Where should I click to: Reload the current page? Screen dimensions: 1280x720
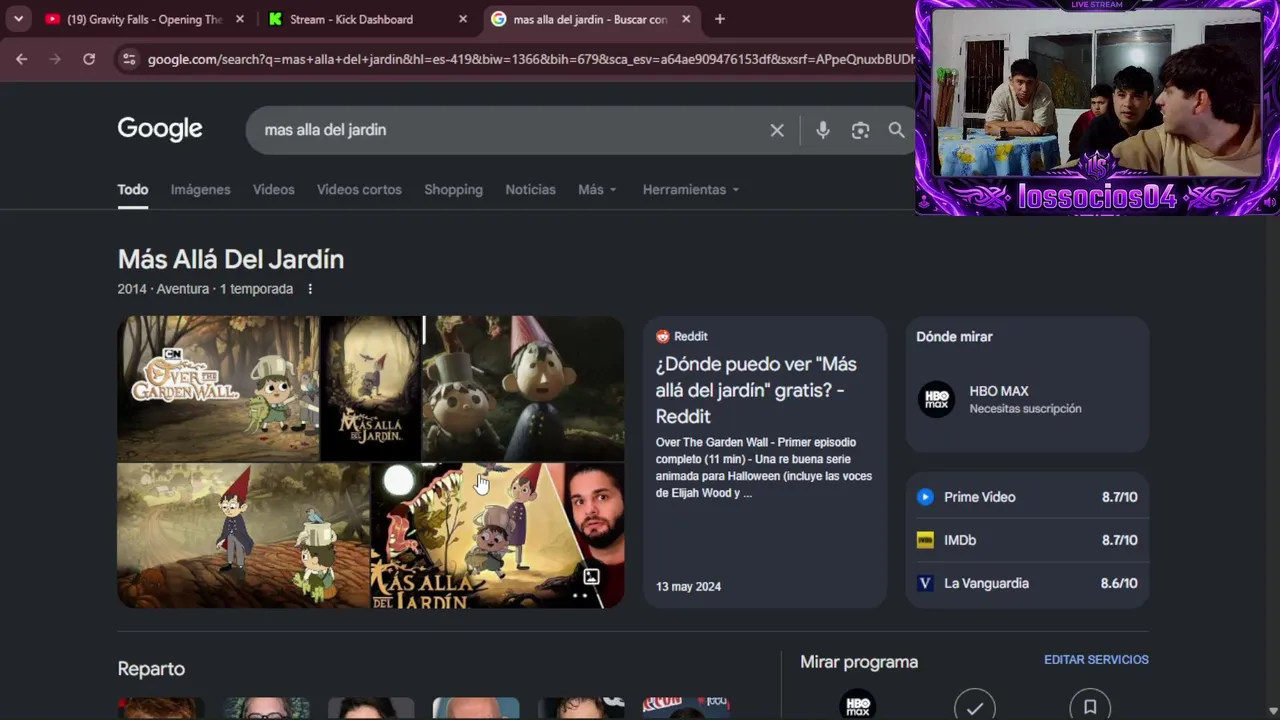point(89,59)
